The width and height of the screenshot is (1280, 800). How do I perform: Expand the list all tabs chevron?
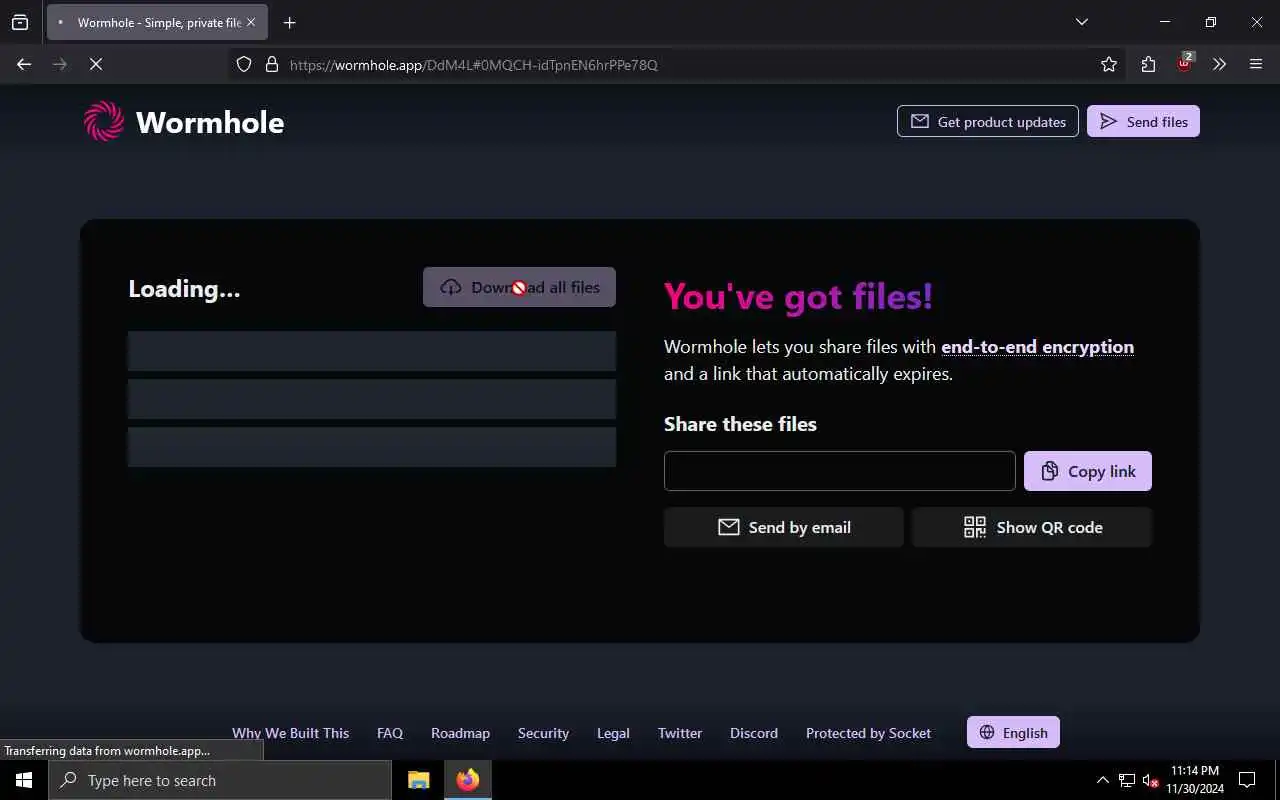click(1081, 22)
